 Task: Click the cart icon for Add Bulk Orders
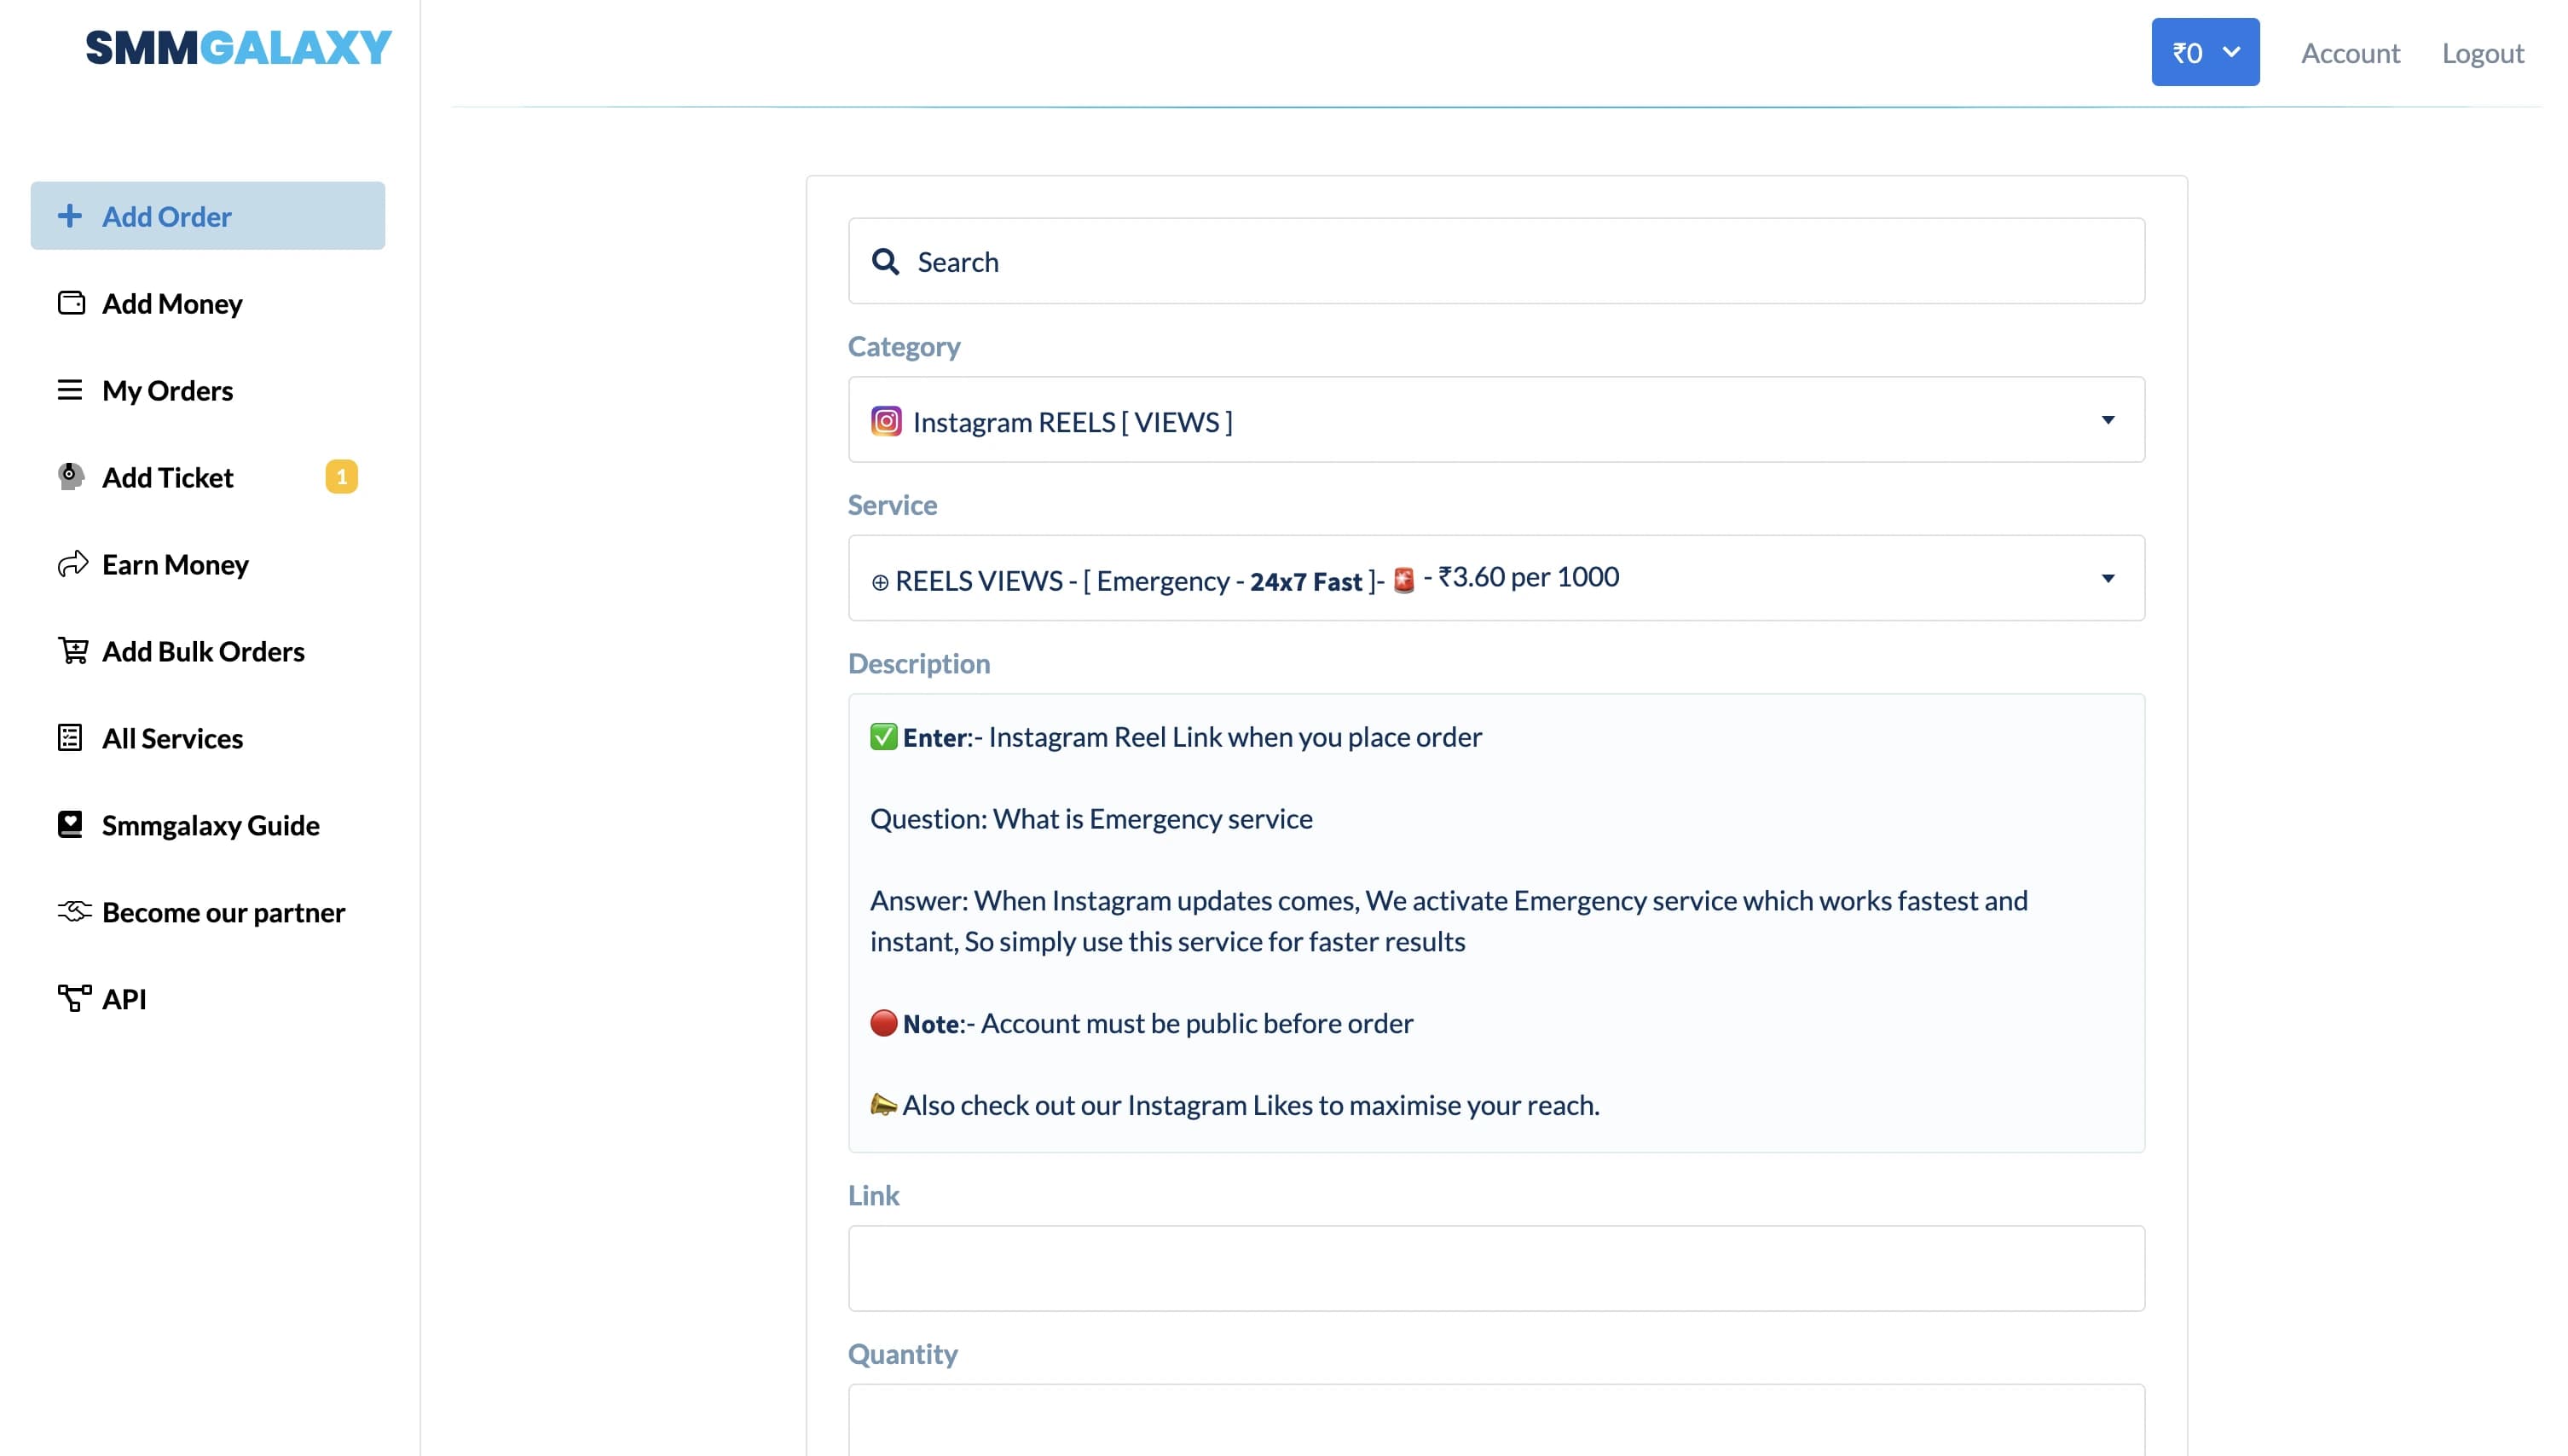(x=72, y=651)
